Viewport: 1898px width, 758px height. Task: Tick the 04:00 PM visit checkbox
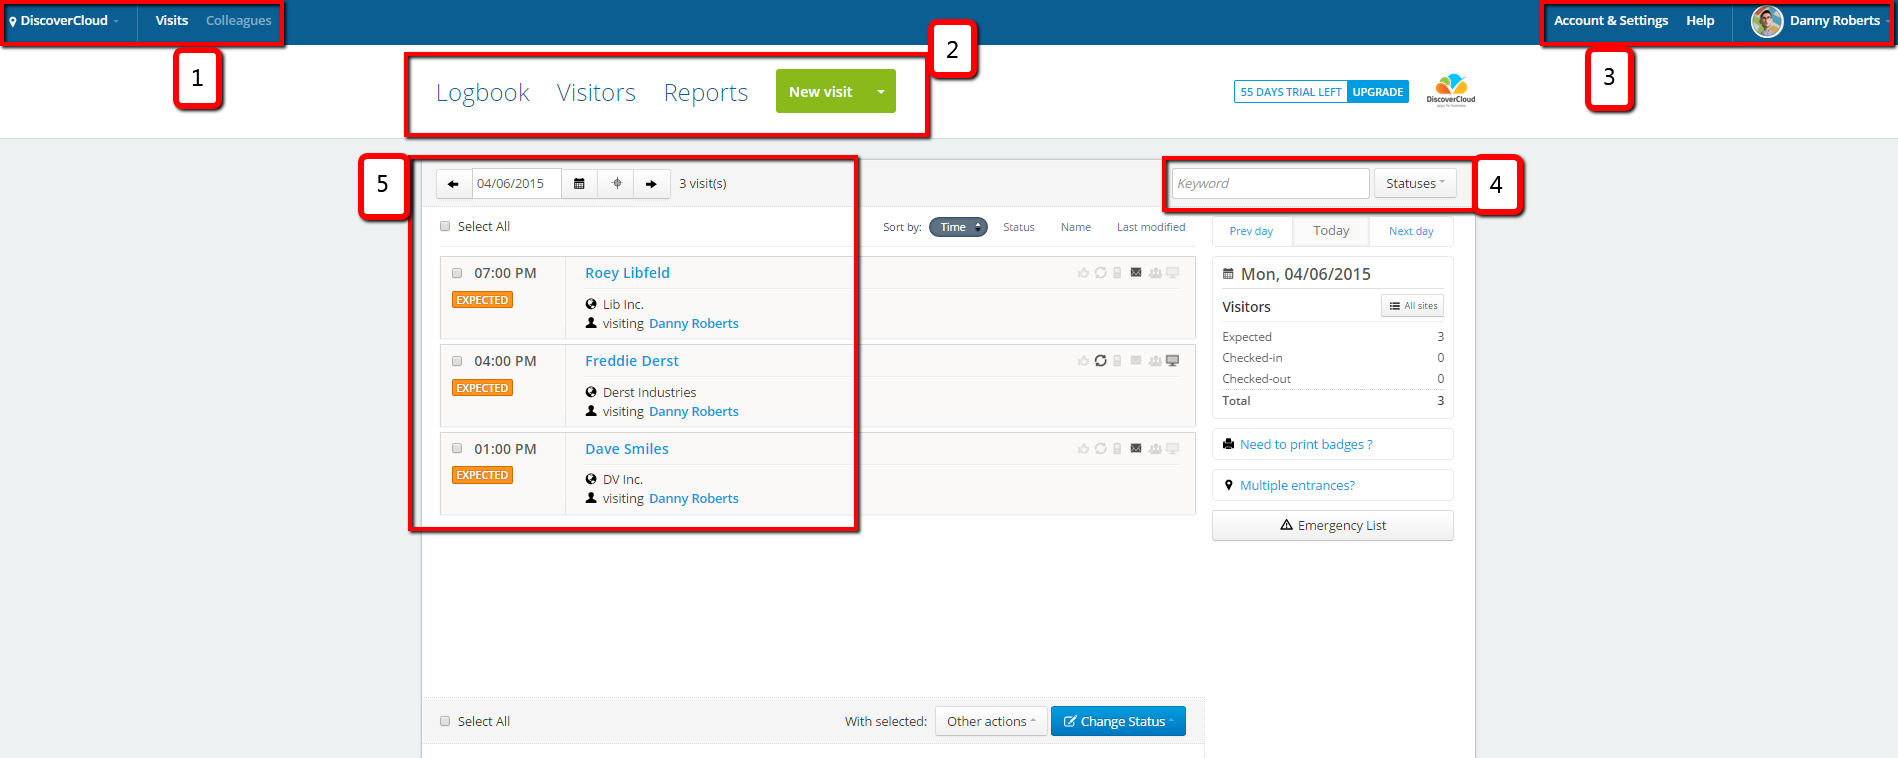tap(457, 361)
